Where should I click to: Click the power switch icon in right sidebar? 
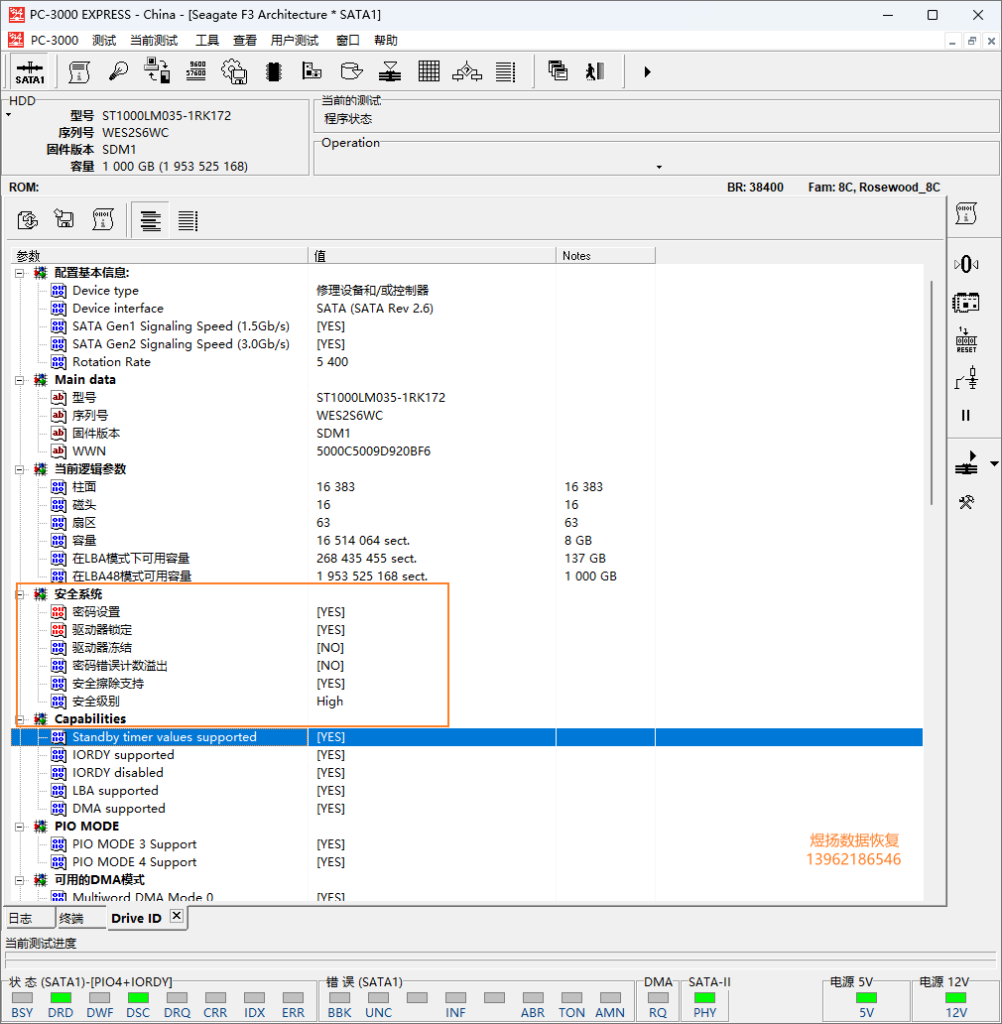pos(966,378)
